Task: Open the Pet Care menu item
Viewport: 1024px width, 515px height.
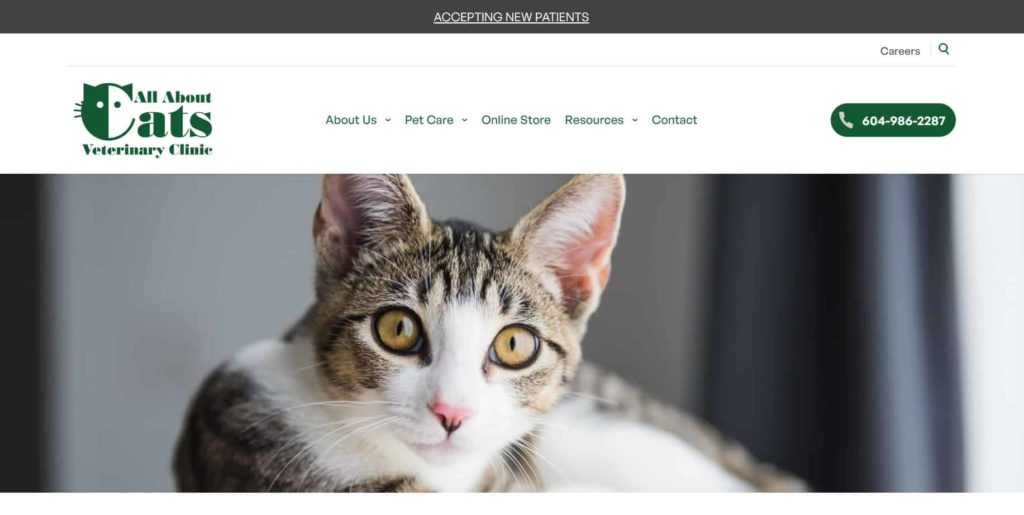Action: coord(429,120)
